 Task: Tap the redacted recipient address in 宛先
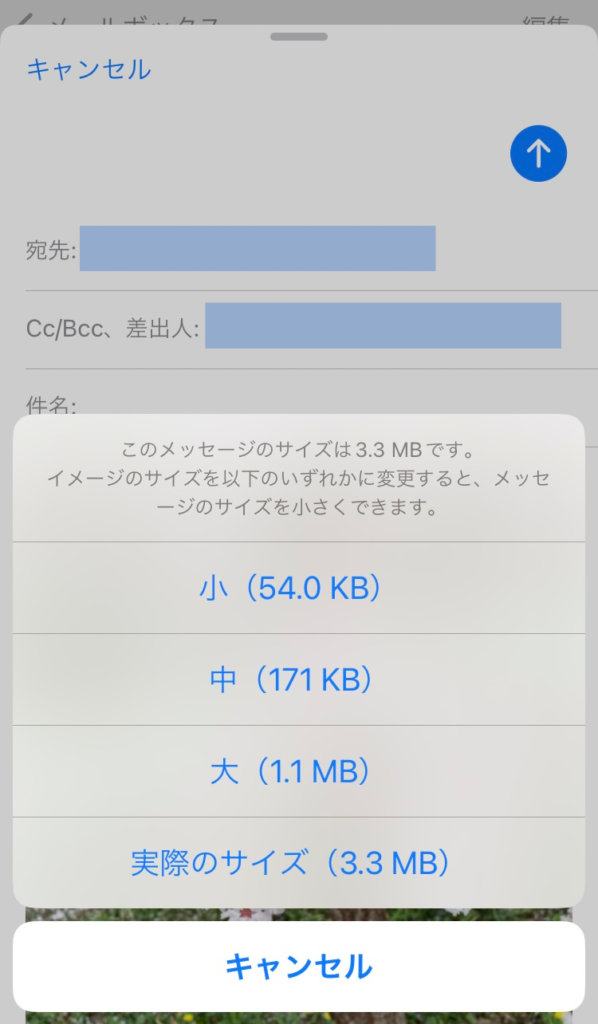click(257, 248)
